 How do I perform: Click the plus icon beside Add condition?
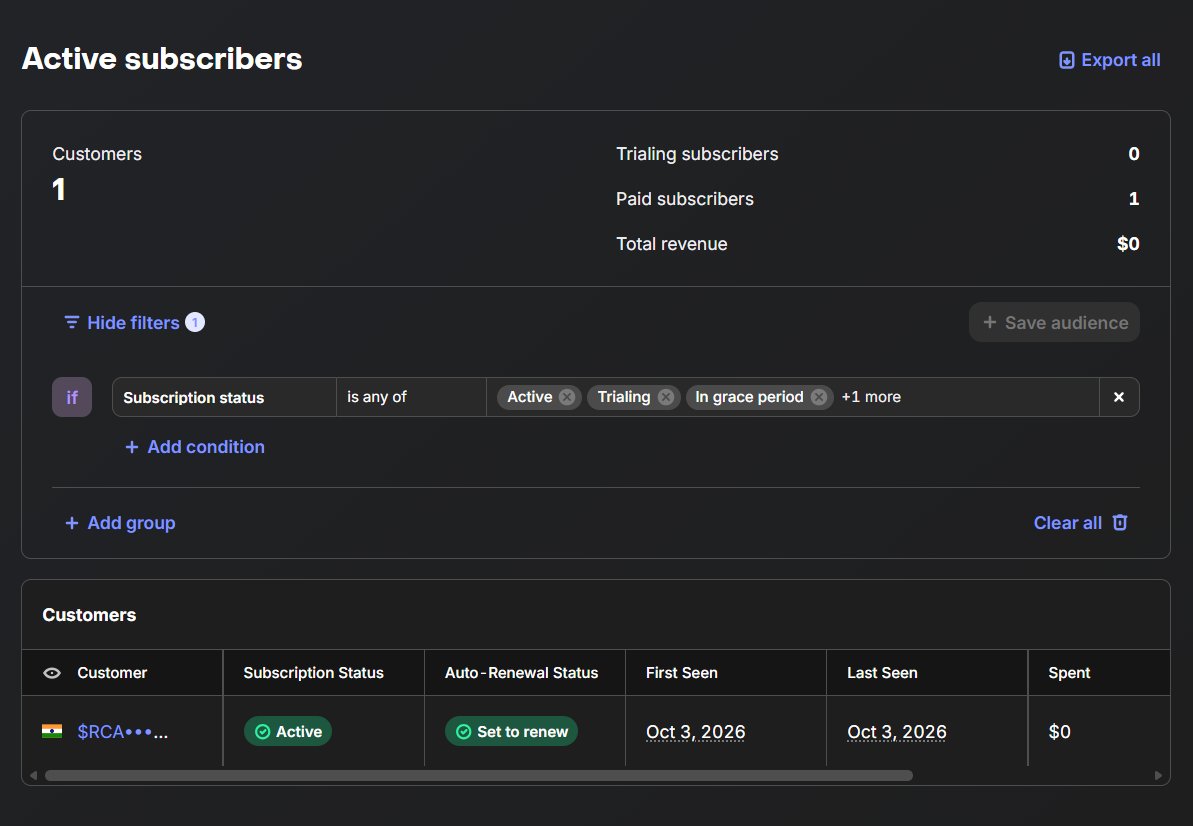(132, 447)
